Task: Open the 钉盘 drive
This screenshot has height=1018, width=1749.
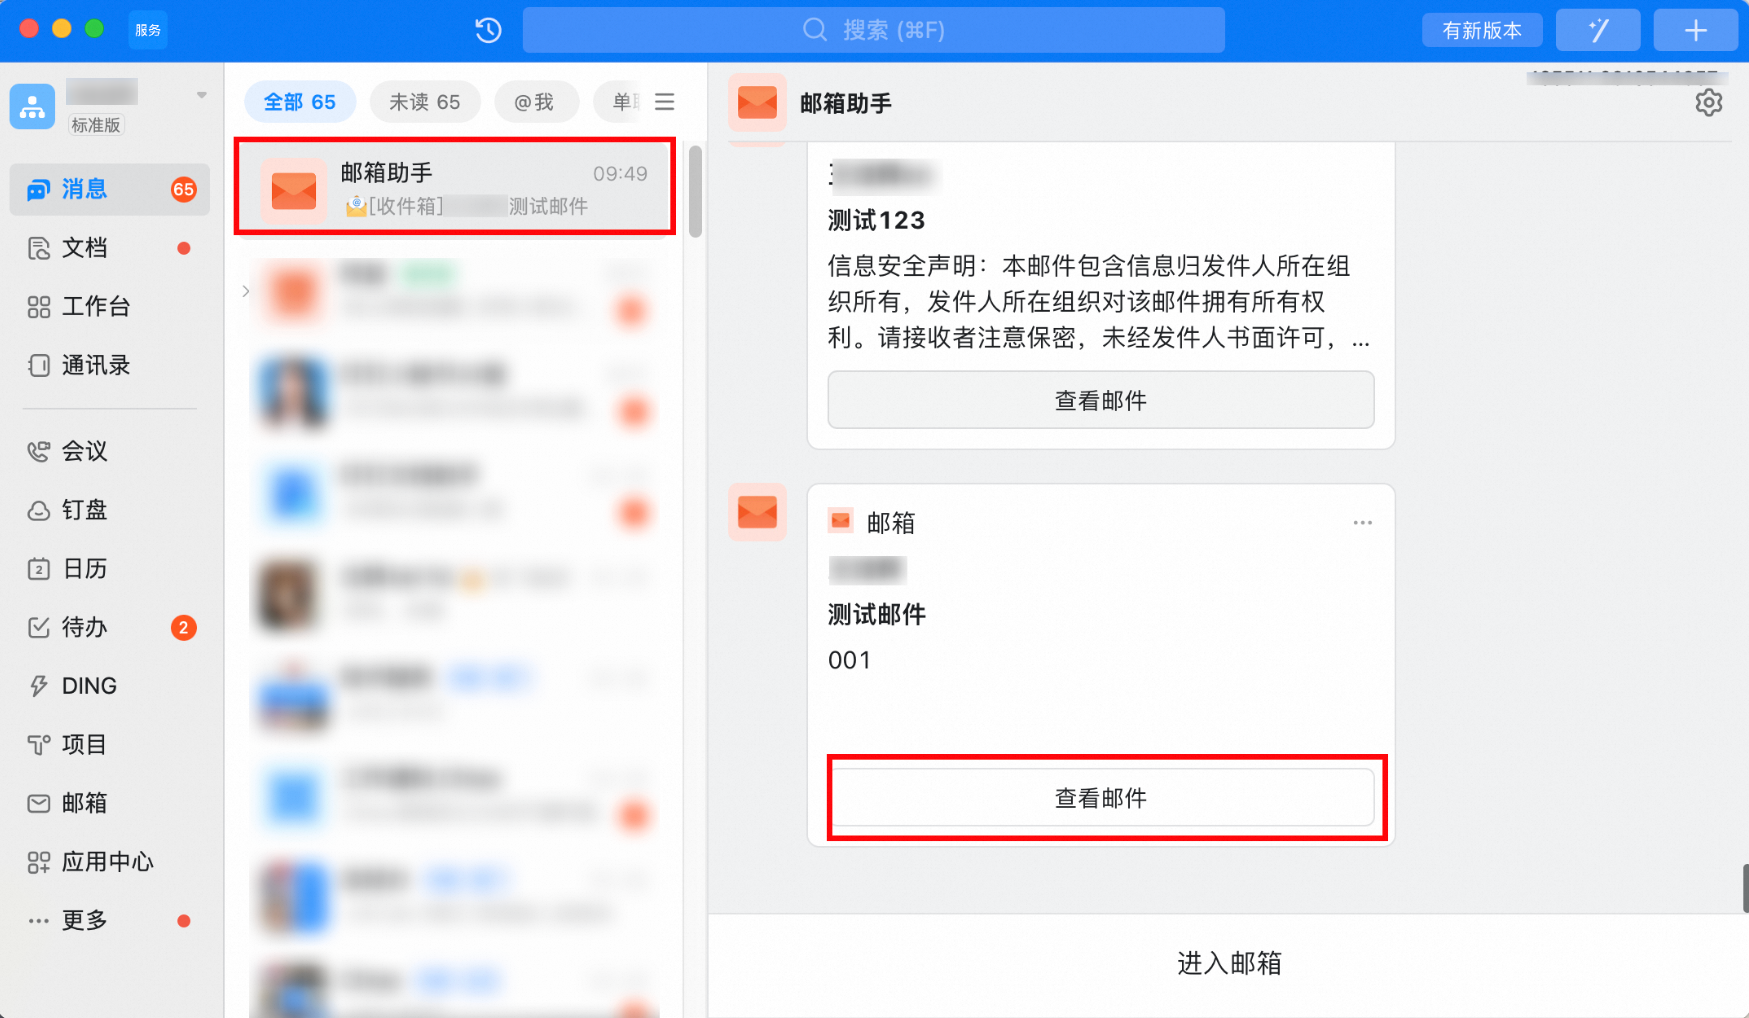Action: click(84, 510)
